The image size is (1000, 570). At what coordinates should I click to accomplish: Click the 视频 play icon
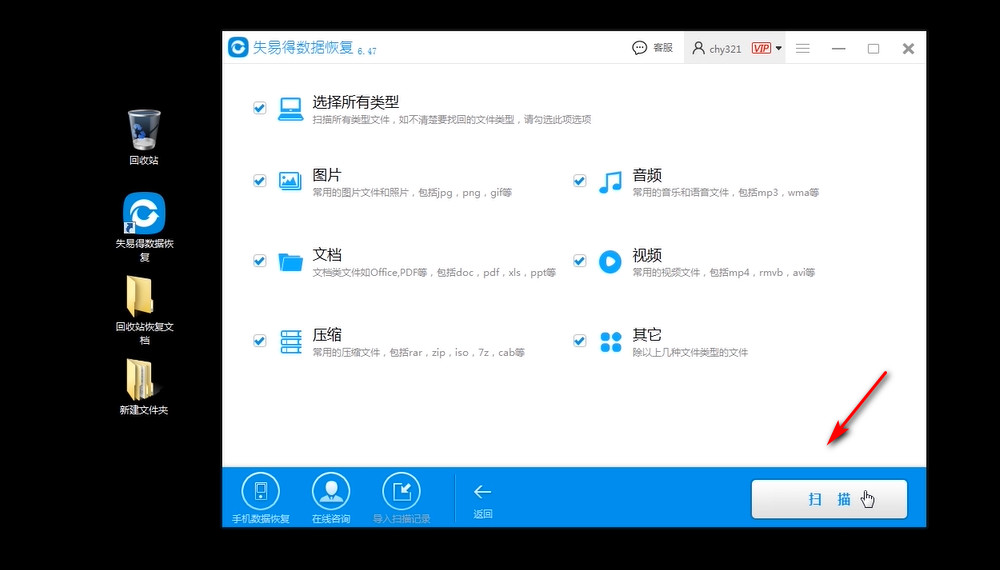[610, 261]
